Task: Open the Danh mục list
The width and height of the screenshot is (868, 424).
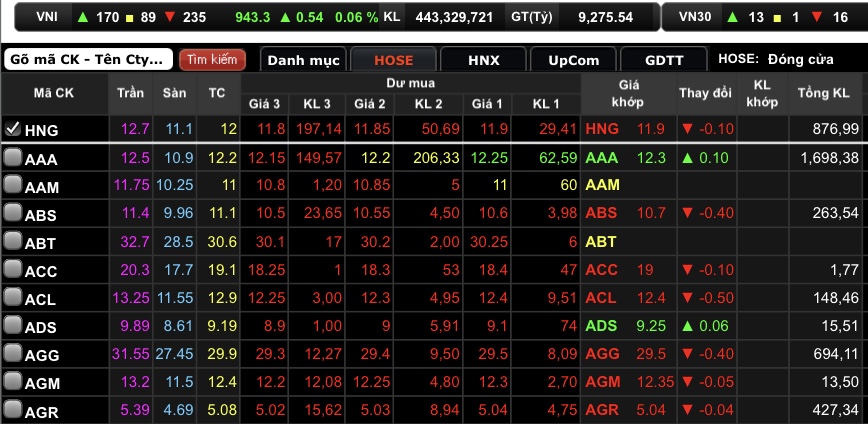Action: [x=303, y=60]
